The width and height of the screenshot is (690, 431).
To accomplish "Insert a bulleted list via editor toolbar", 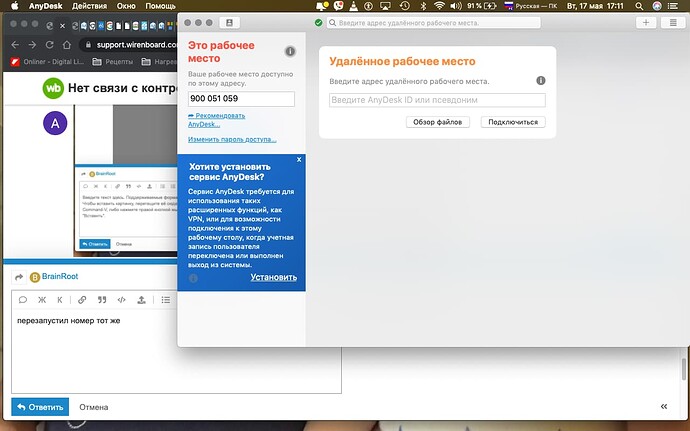I will [x=165, y=300].
